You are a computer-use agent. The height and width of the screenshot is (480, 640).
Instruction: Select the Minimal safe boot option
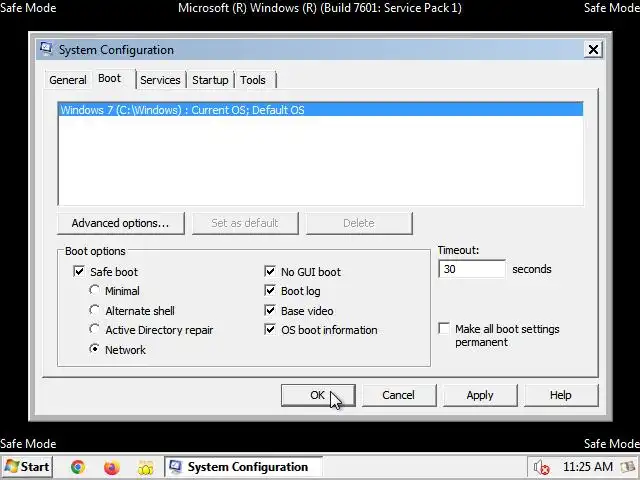click(94, 290)
